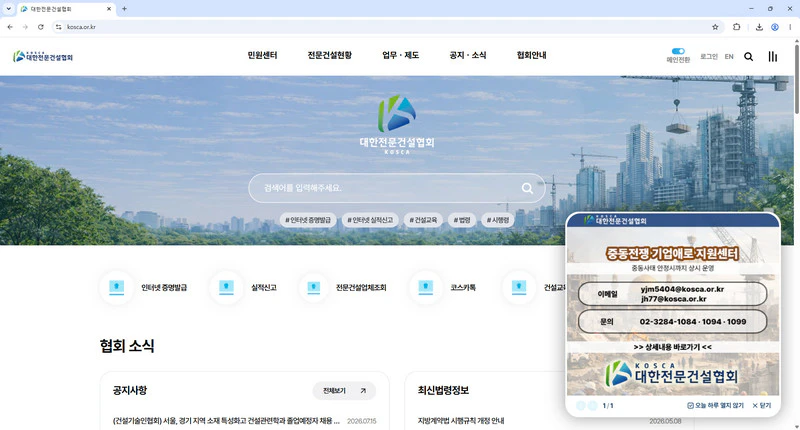The image size is (800, 430).
Task: Expand the 전문건설현황 menu
Action: pyautogui.click(x=330, y=55)
